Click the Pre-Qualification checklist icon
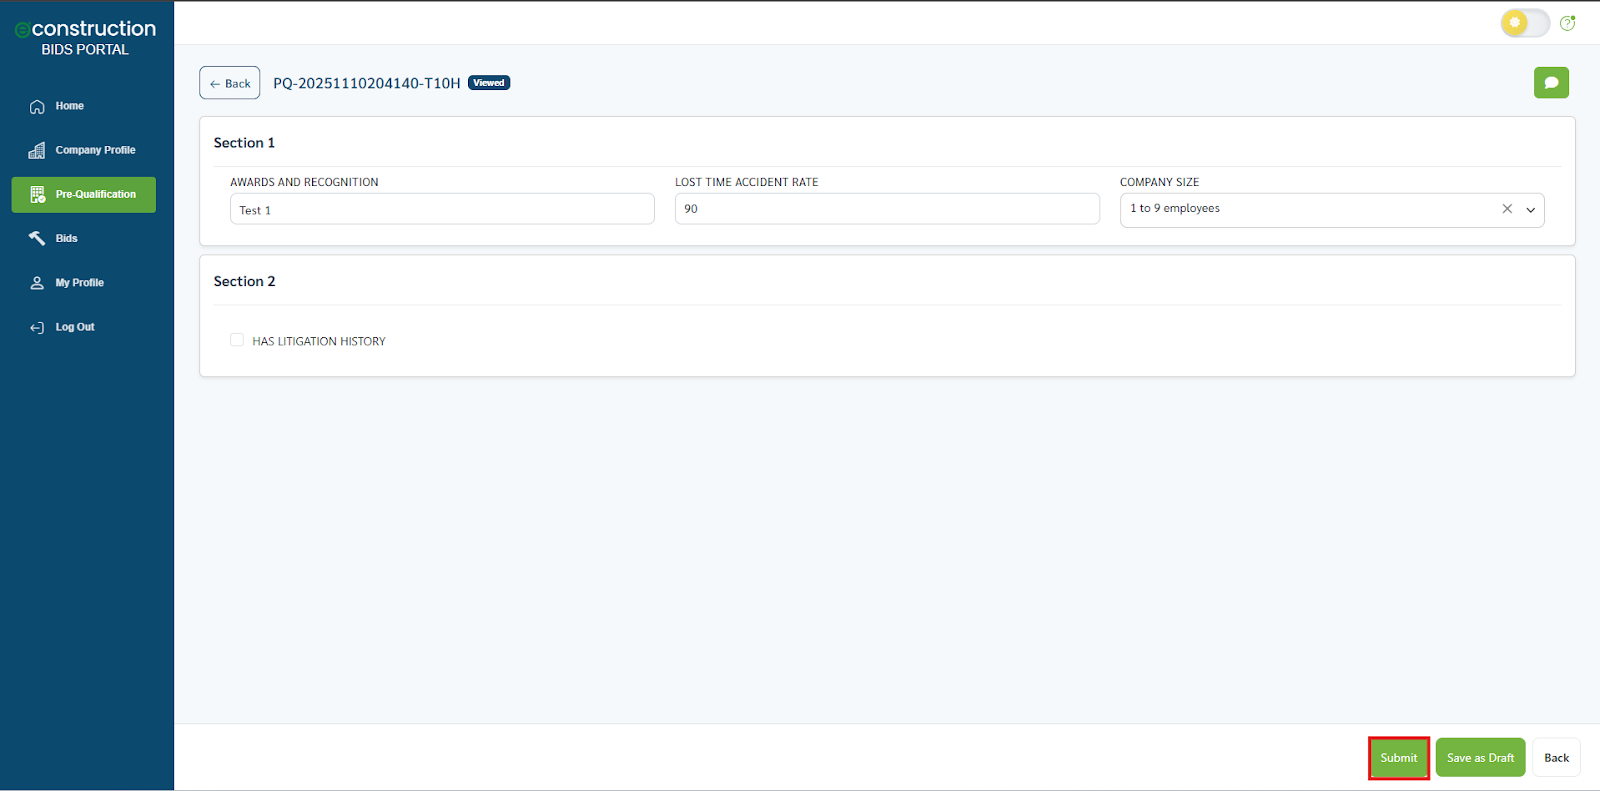Image resolution: width=1600 pixels, height=791 pixels. [37, 195]
